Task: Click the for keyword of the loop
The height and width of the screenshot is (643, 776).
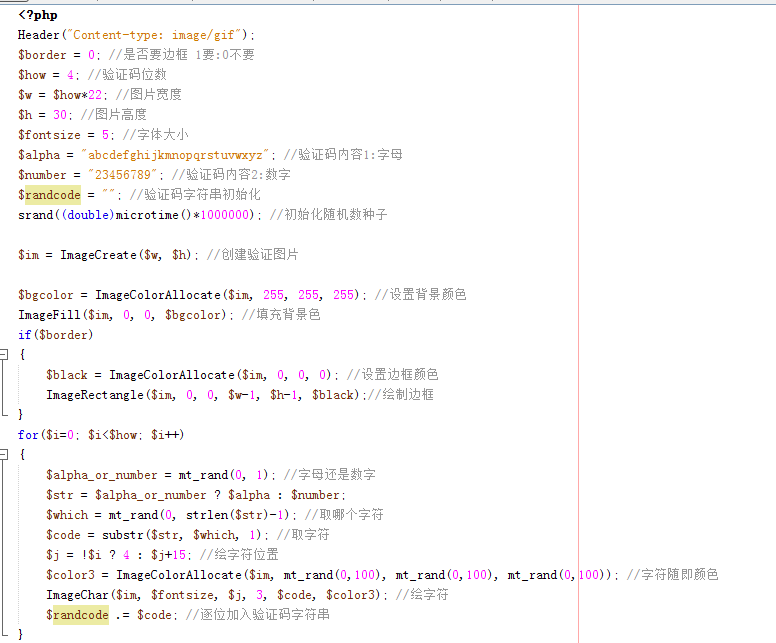Action: [28, 435]
